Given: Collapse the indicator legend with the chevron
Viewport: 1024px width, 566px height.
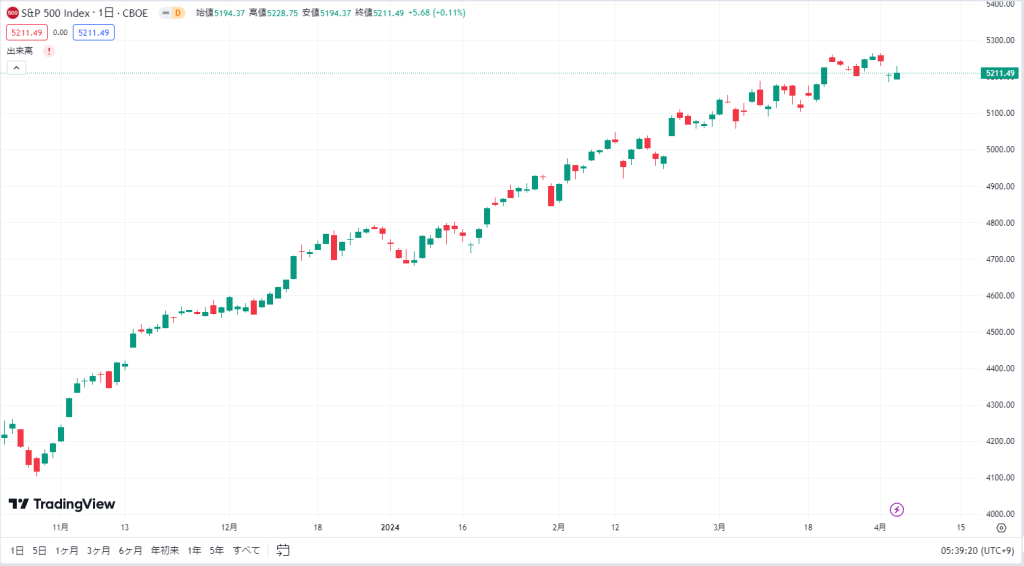Looking at the screenshot, I should (16, 67).
